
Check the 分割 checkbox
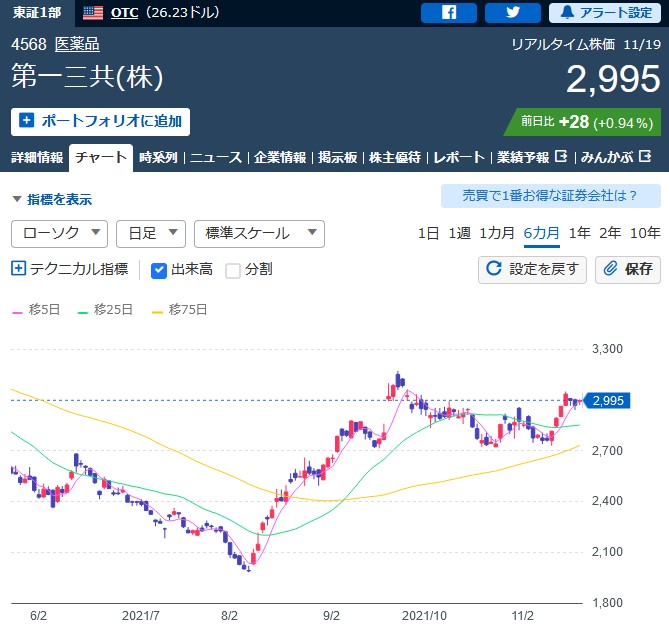pyautogui.click(x=233, y=271)
